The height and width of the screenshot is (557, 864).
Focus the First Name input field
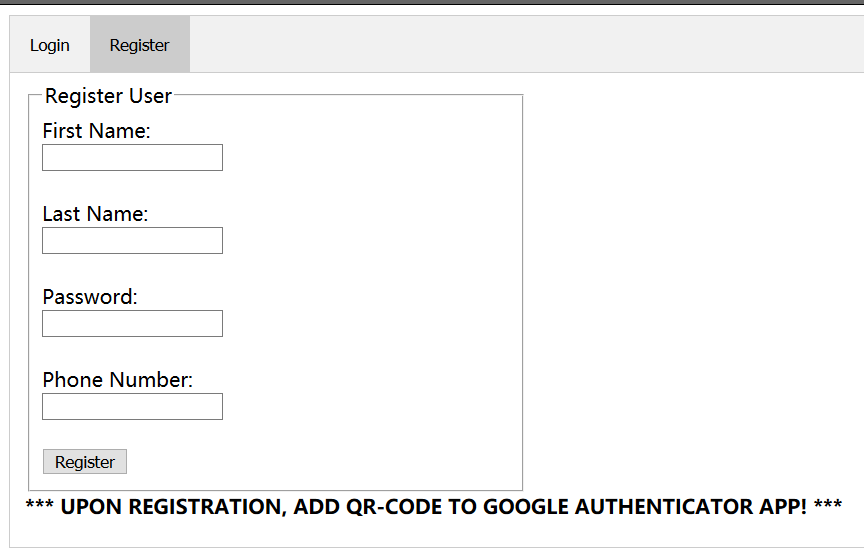tap(132, 158)
